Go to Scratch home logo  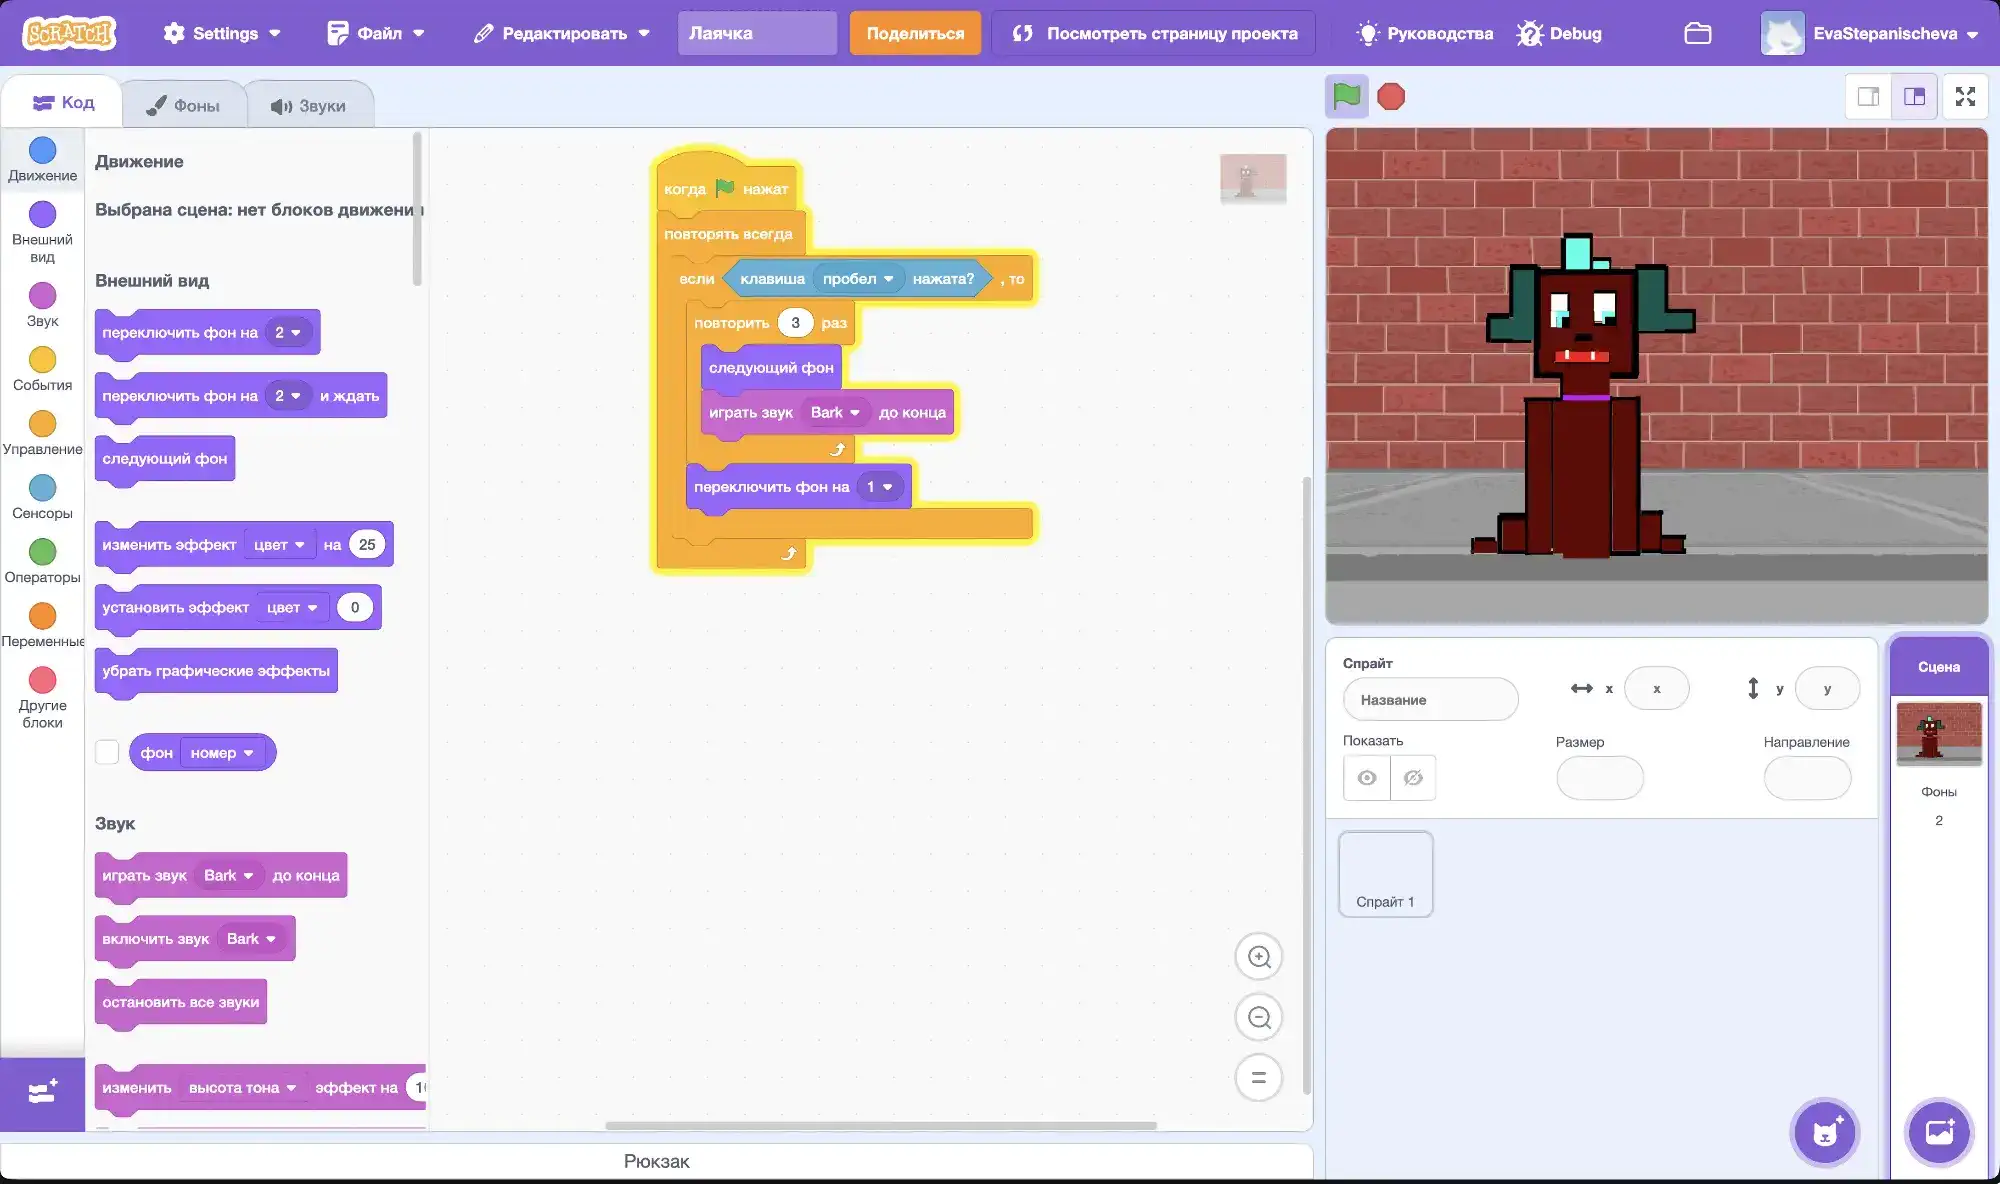click(x=70, y=33)
